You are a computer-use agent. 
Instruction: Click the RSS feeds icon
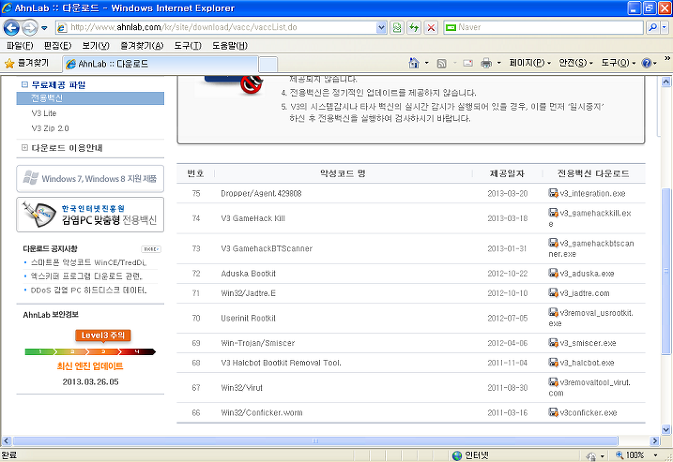point(441,64)
